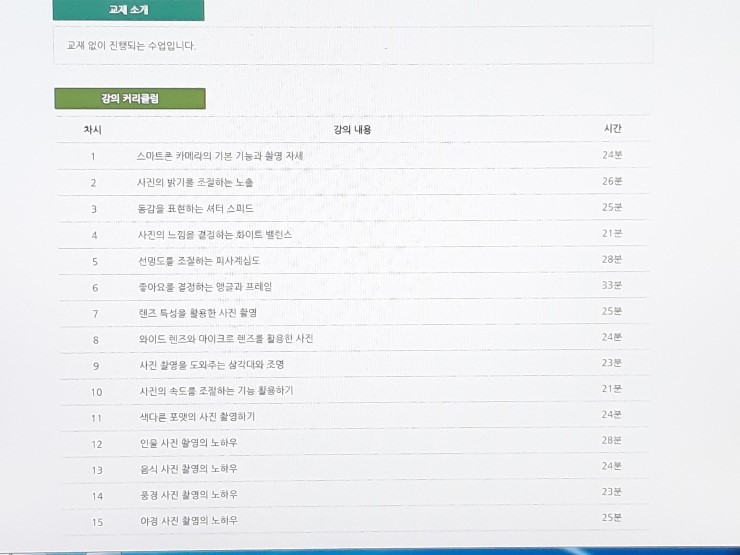This screenshot has height=555, width=740.
Task: Click lecture number 14 in 차시 column
Action: tap(97, 496)
